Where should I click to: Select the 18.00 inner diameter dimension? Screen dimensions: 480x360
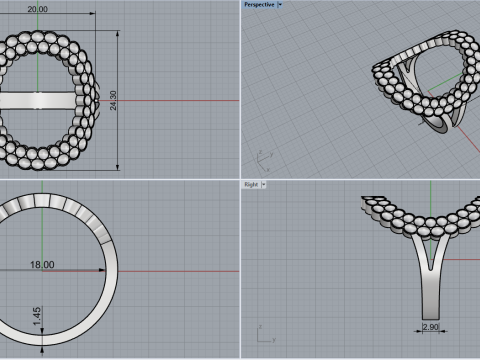(42, 265)
